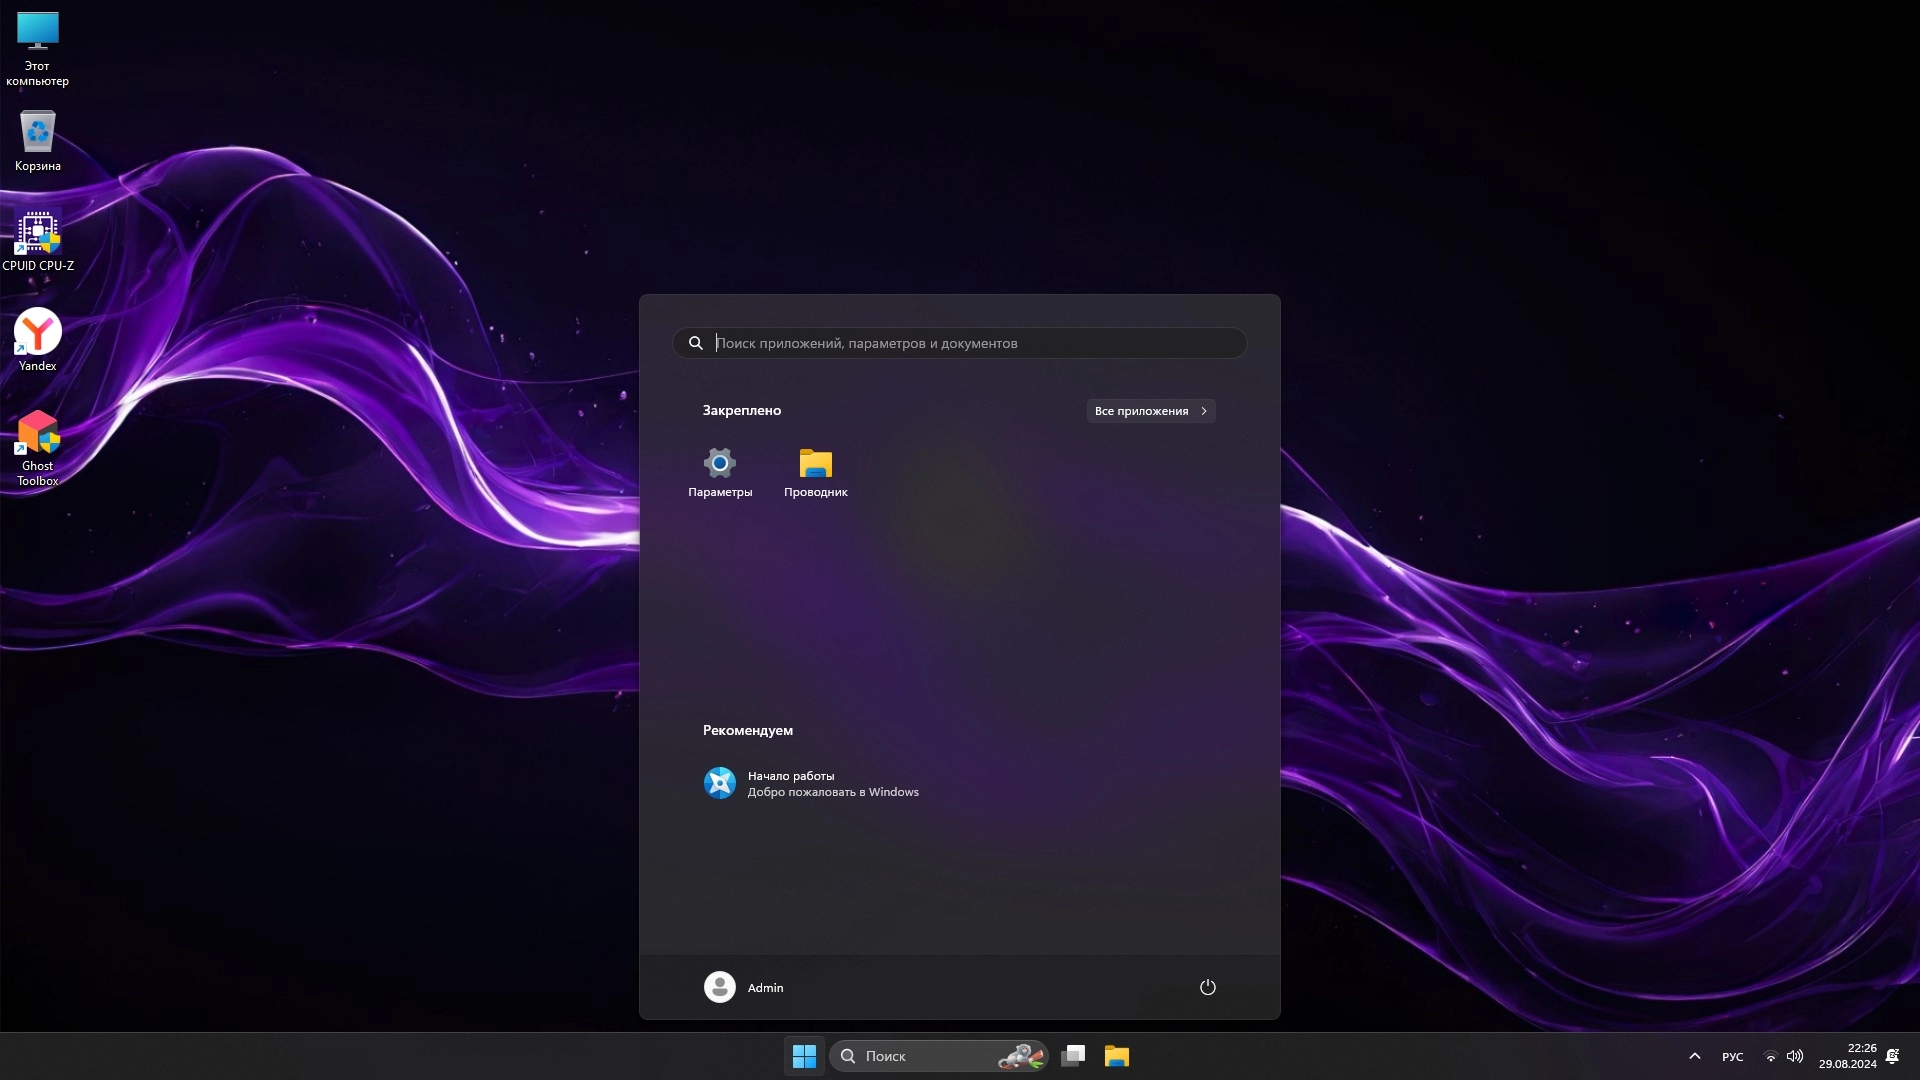1920x1080 pixels.
Task: Open File Explorer from taskbar
Action: [x=1116, y=1056]
